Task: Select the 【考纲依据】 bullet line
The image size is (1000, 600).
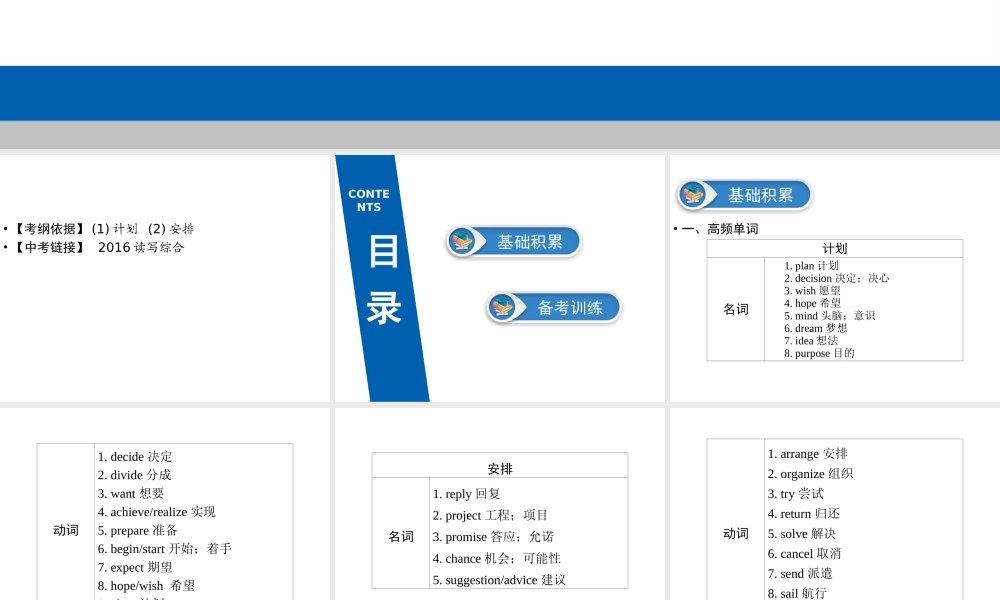Action: (103, 228)
